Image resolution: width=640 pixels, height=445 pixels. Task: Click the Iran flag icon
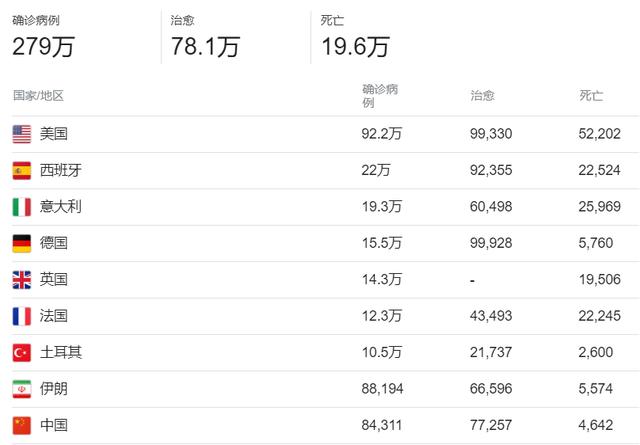click(x=22, y=388)
